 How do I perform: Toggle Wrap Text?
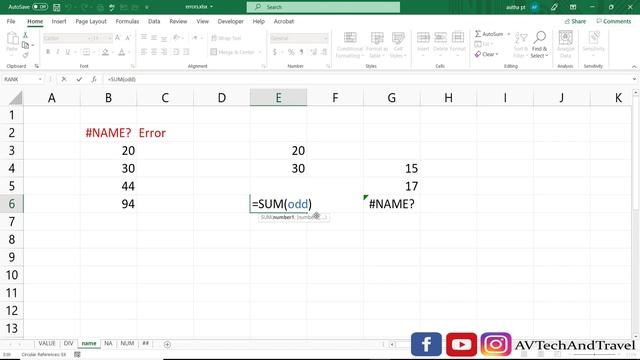226,38
